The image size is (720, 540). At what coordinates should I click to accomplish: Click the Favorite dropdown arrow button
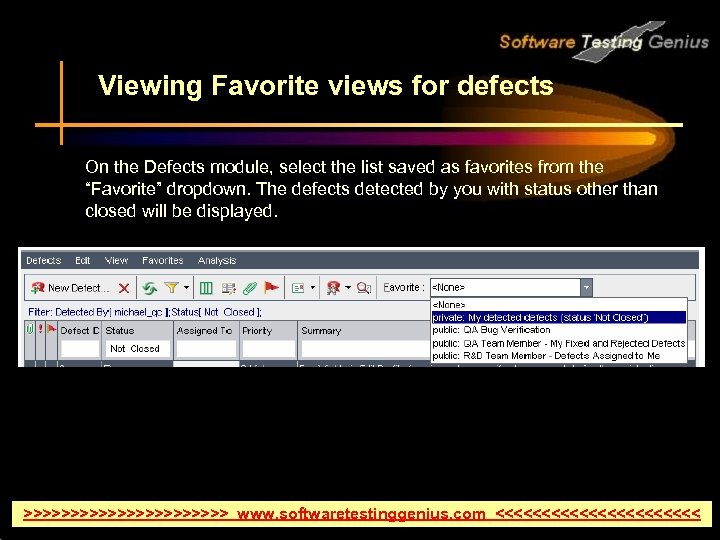586,287
